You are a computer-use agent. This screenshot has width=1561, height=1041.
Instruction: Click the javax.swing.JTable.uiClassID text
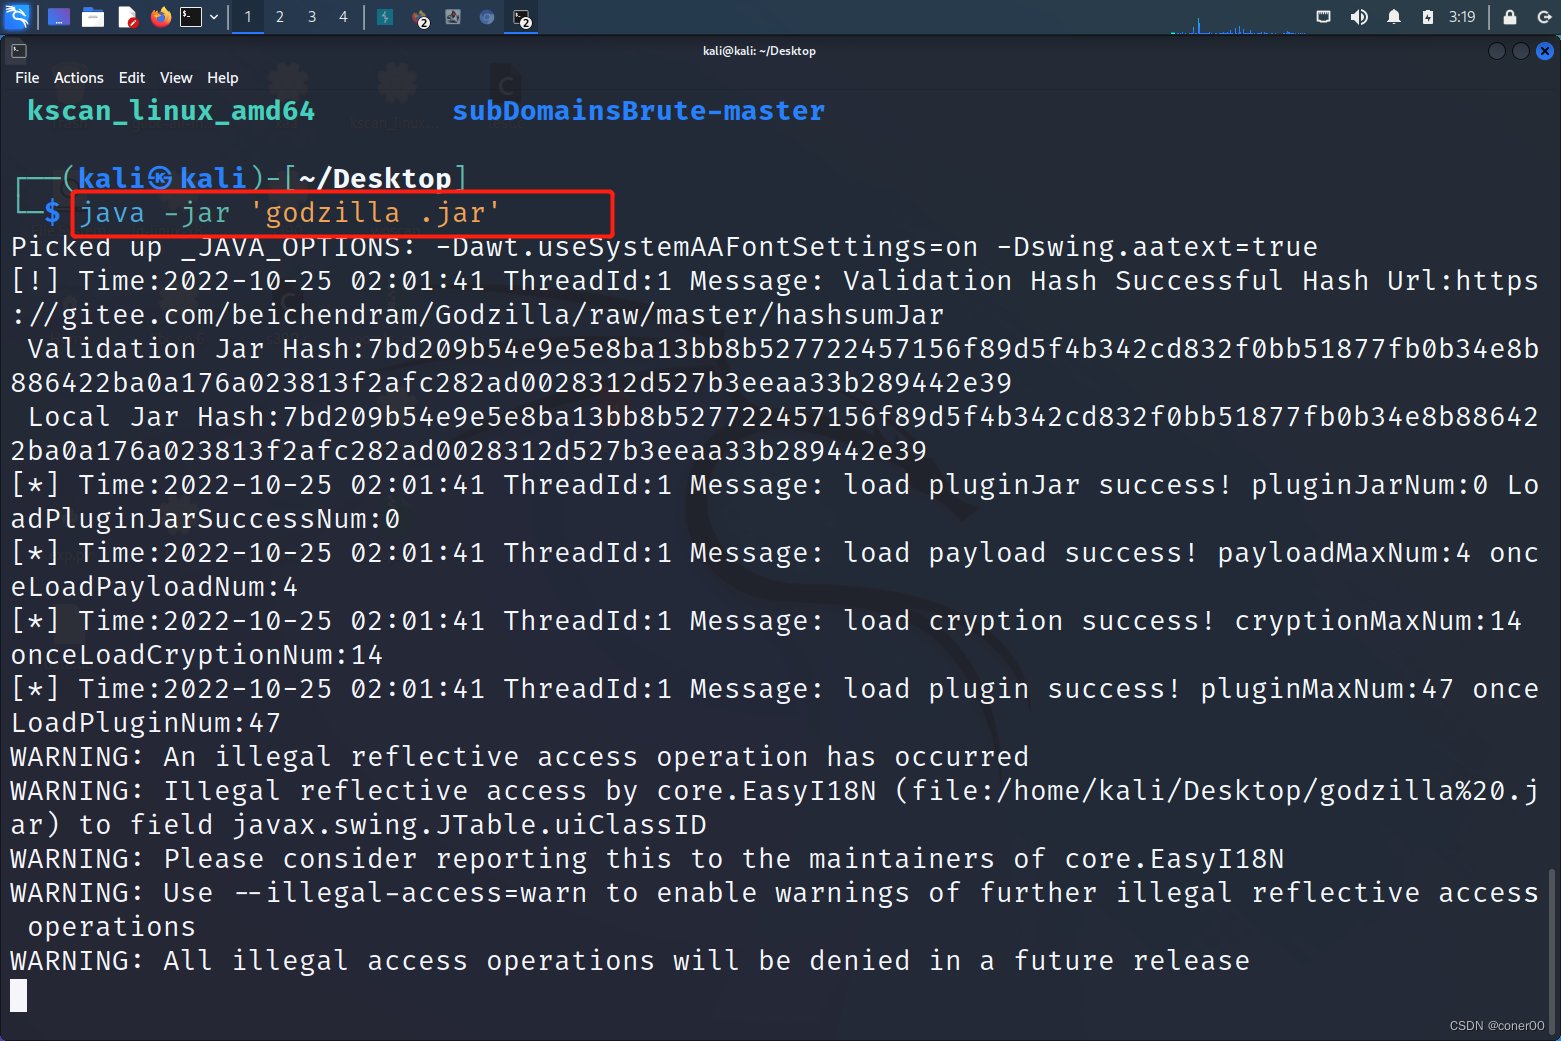(469, 825)
